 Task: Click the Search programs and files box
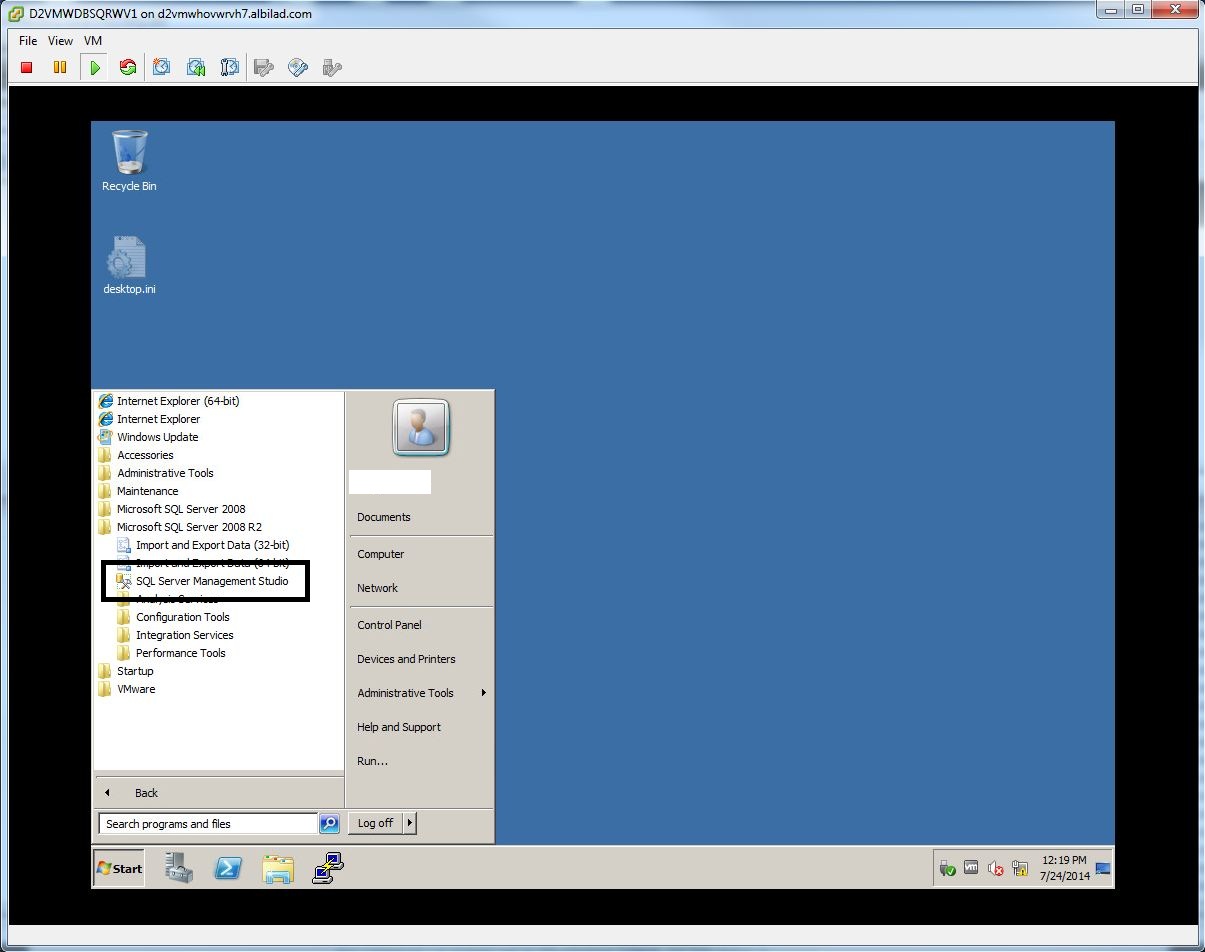208,824
